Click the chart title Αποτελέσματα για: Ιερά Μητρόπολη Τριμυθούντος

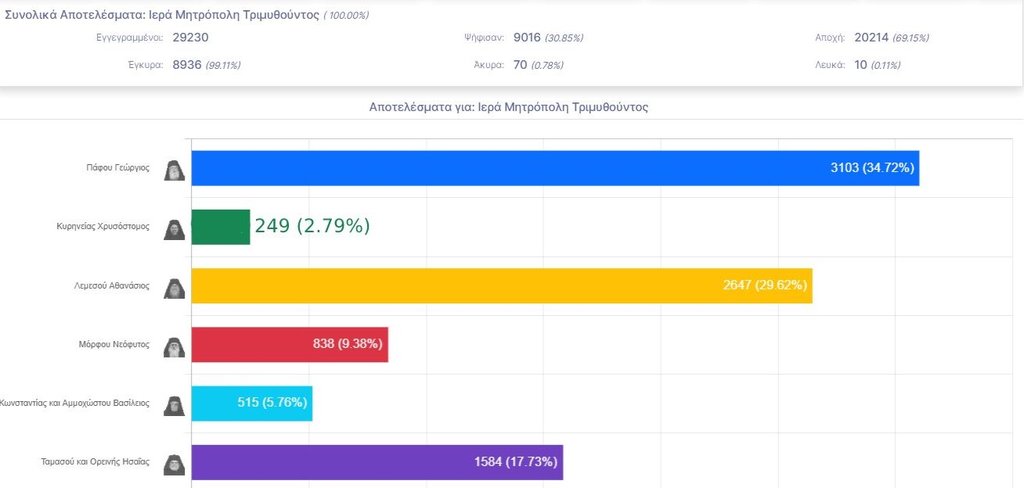509,107
